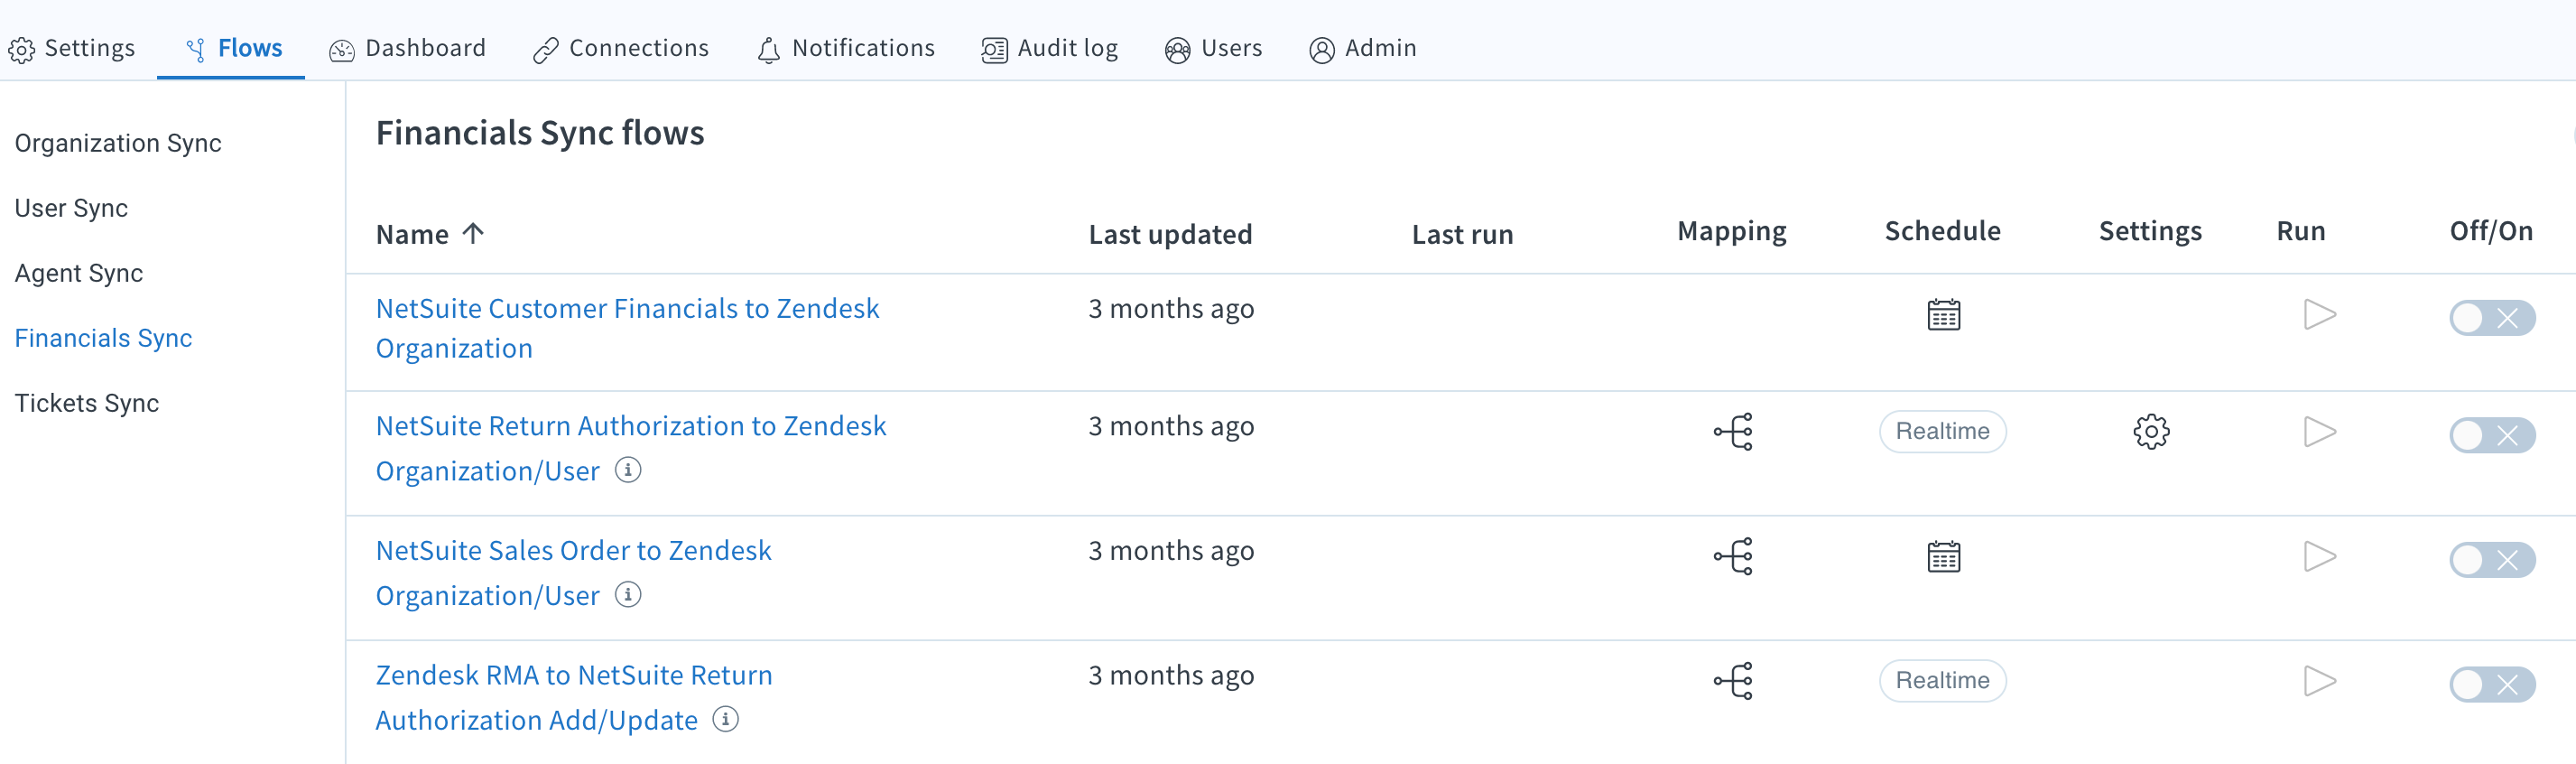This screenshot has height=764, width=2576.
Task: Go to the Connections tab
Action: tap(621, 48)
